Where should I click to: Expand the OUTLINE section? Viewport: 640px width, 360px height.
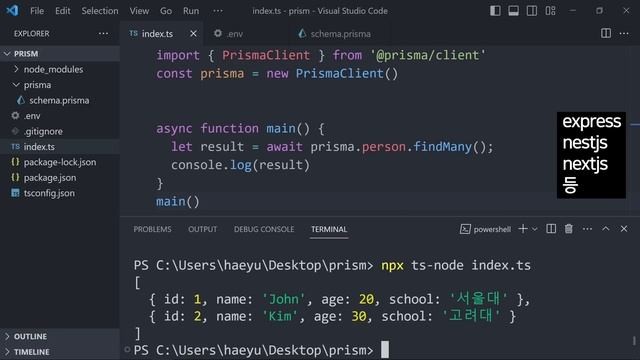point(60,336)
